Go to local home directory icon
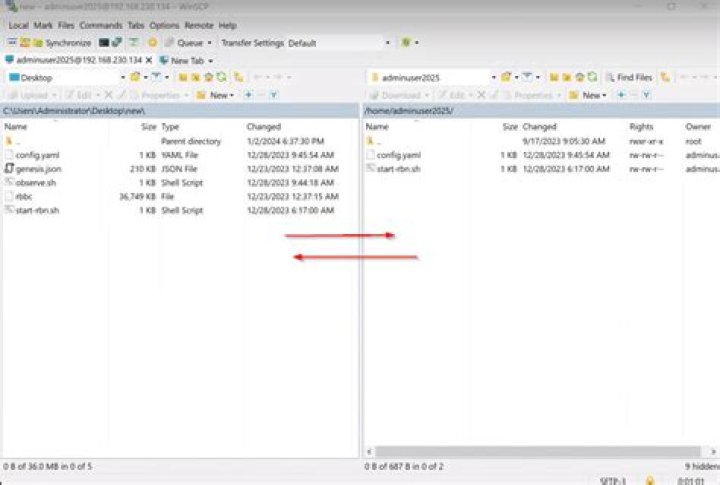720x485 pixels. point(207,77)
